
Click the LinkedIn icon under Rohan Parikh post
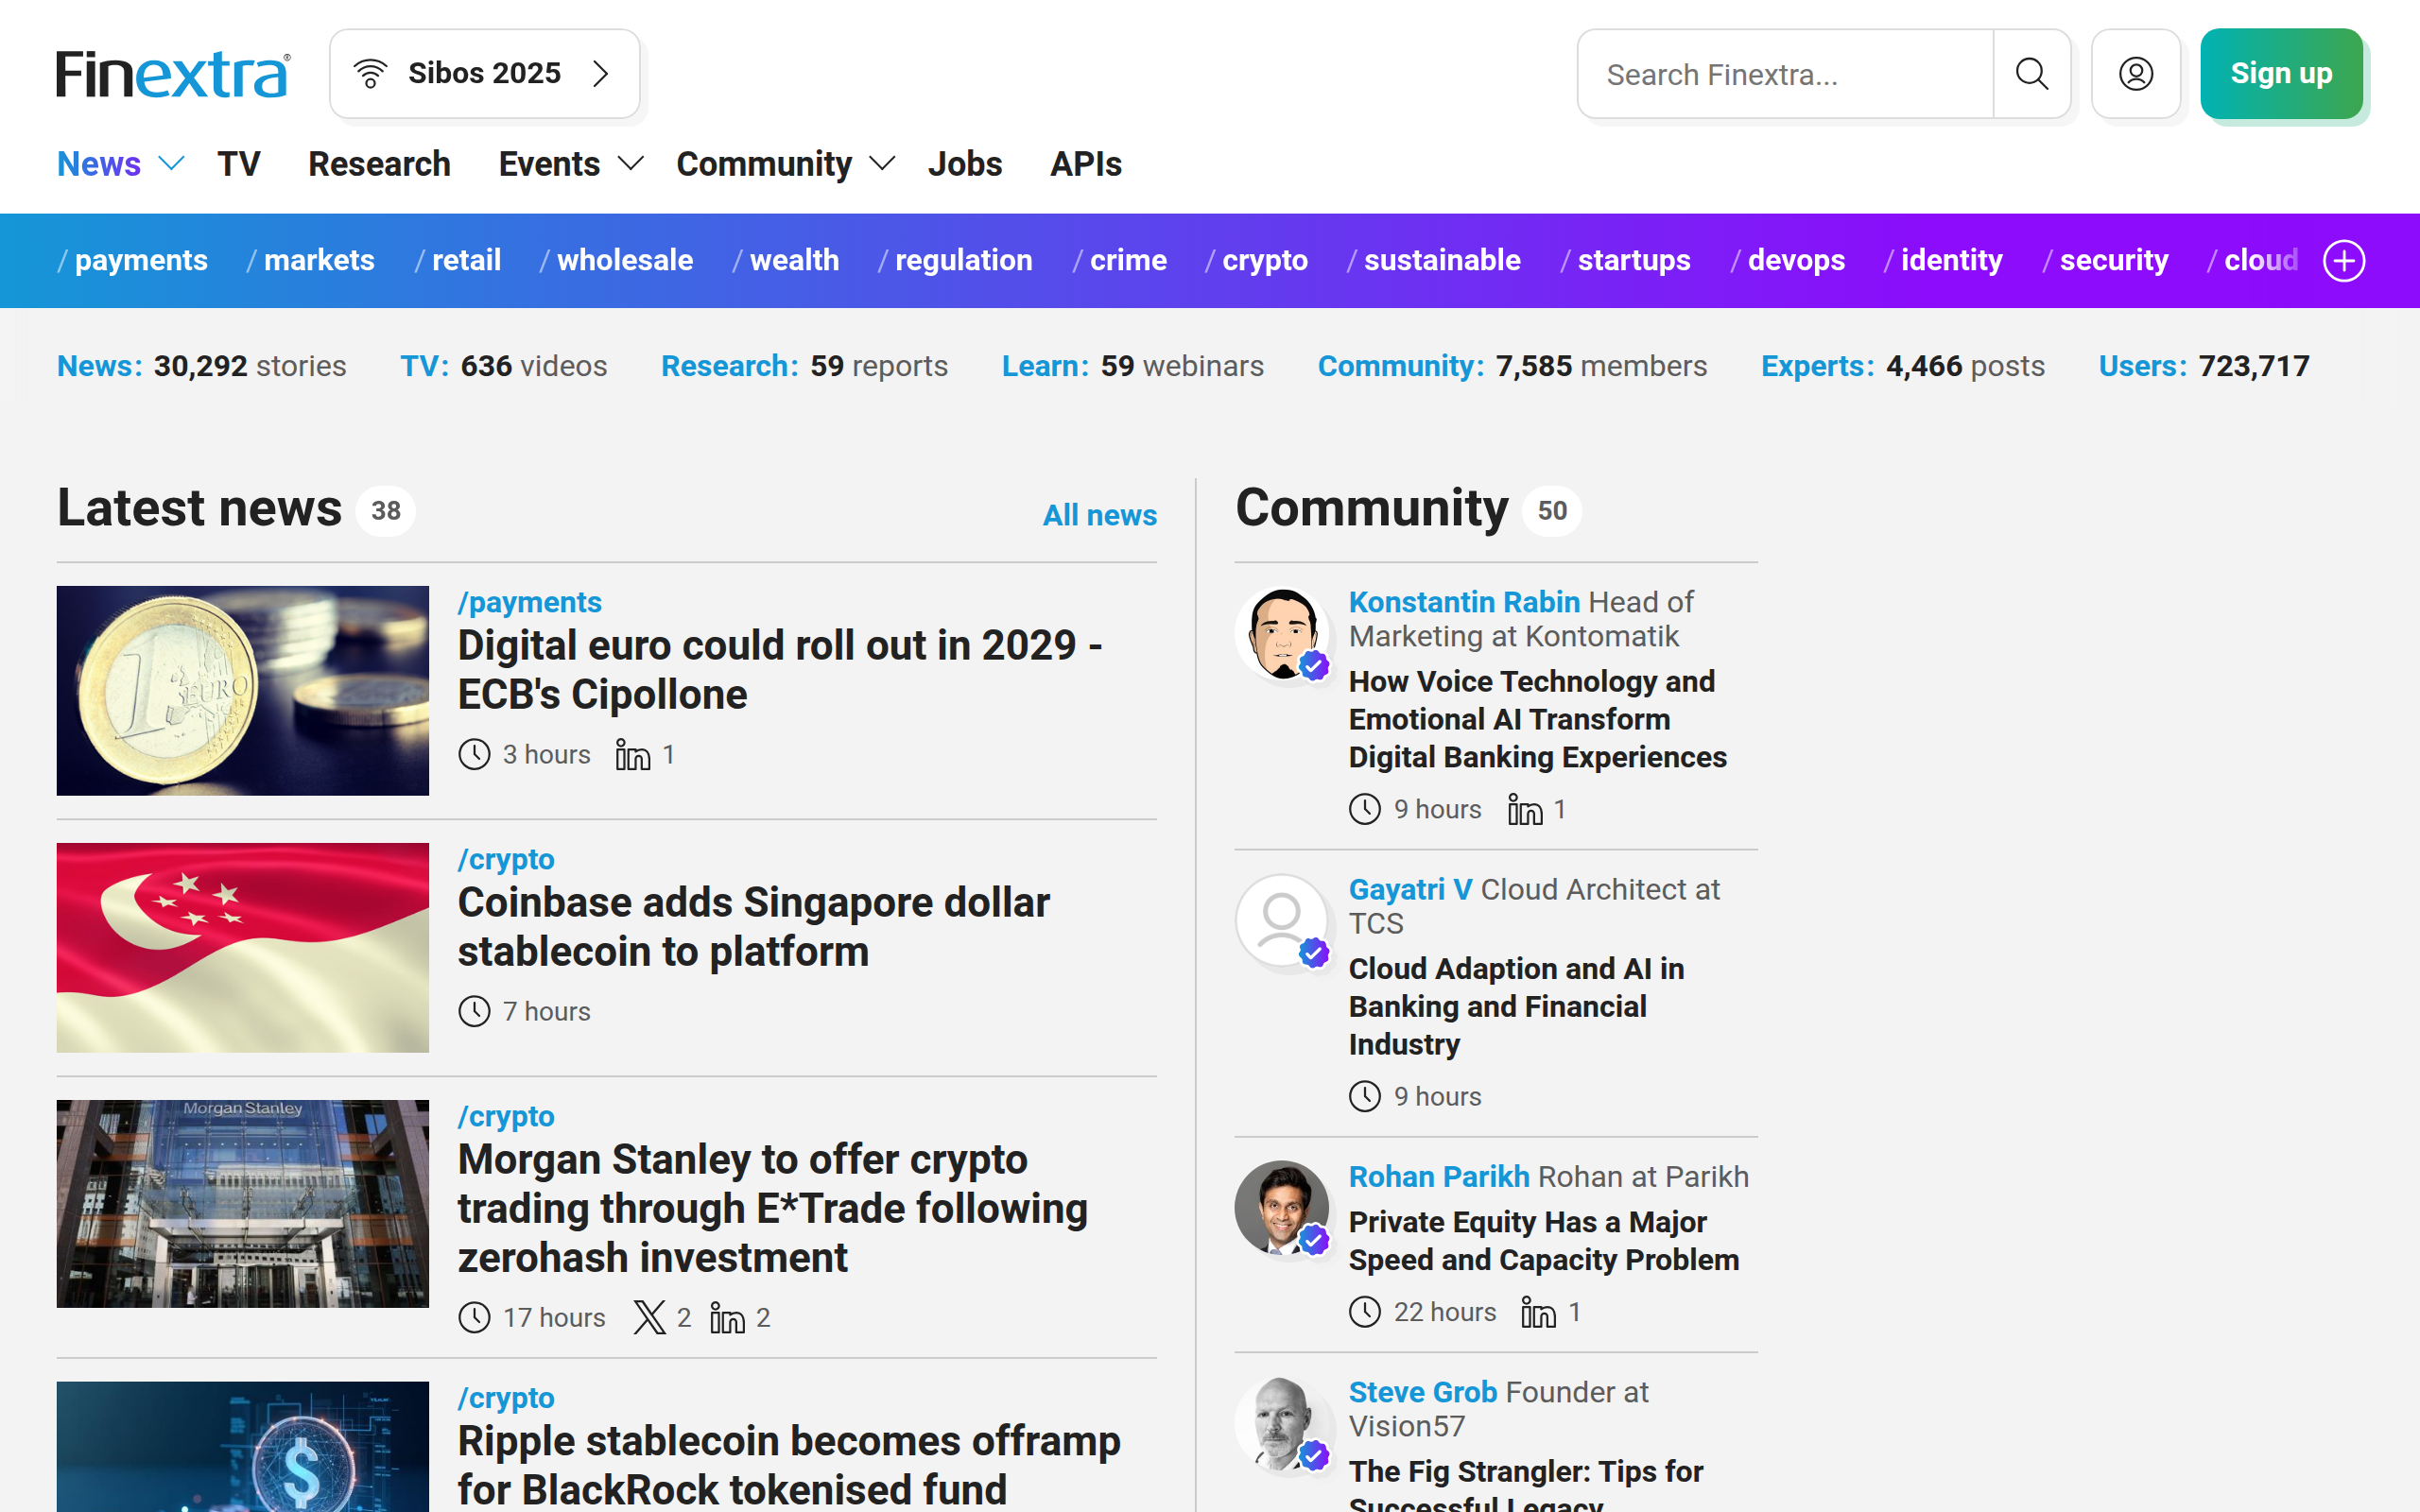pyautogui.click(x=1537, y=1312)
